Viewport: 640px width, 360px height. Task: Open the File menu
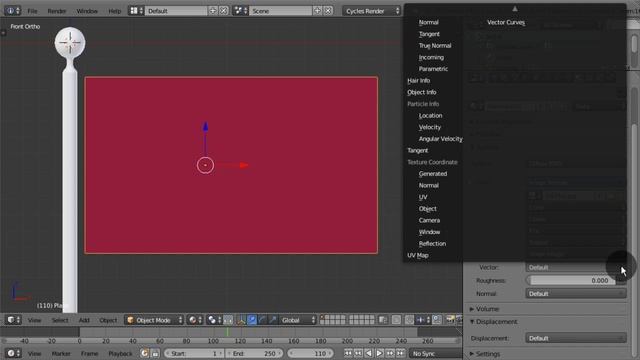[x=32, y=11]
